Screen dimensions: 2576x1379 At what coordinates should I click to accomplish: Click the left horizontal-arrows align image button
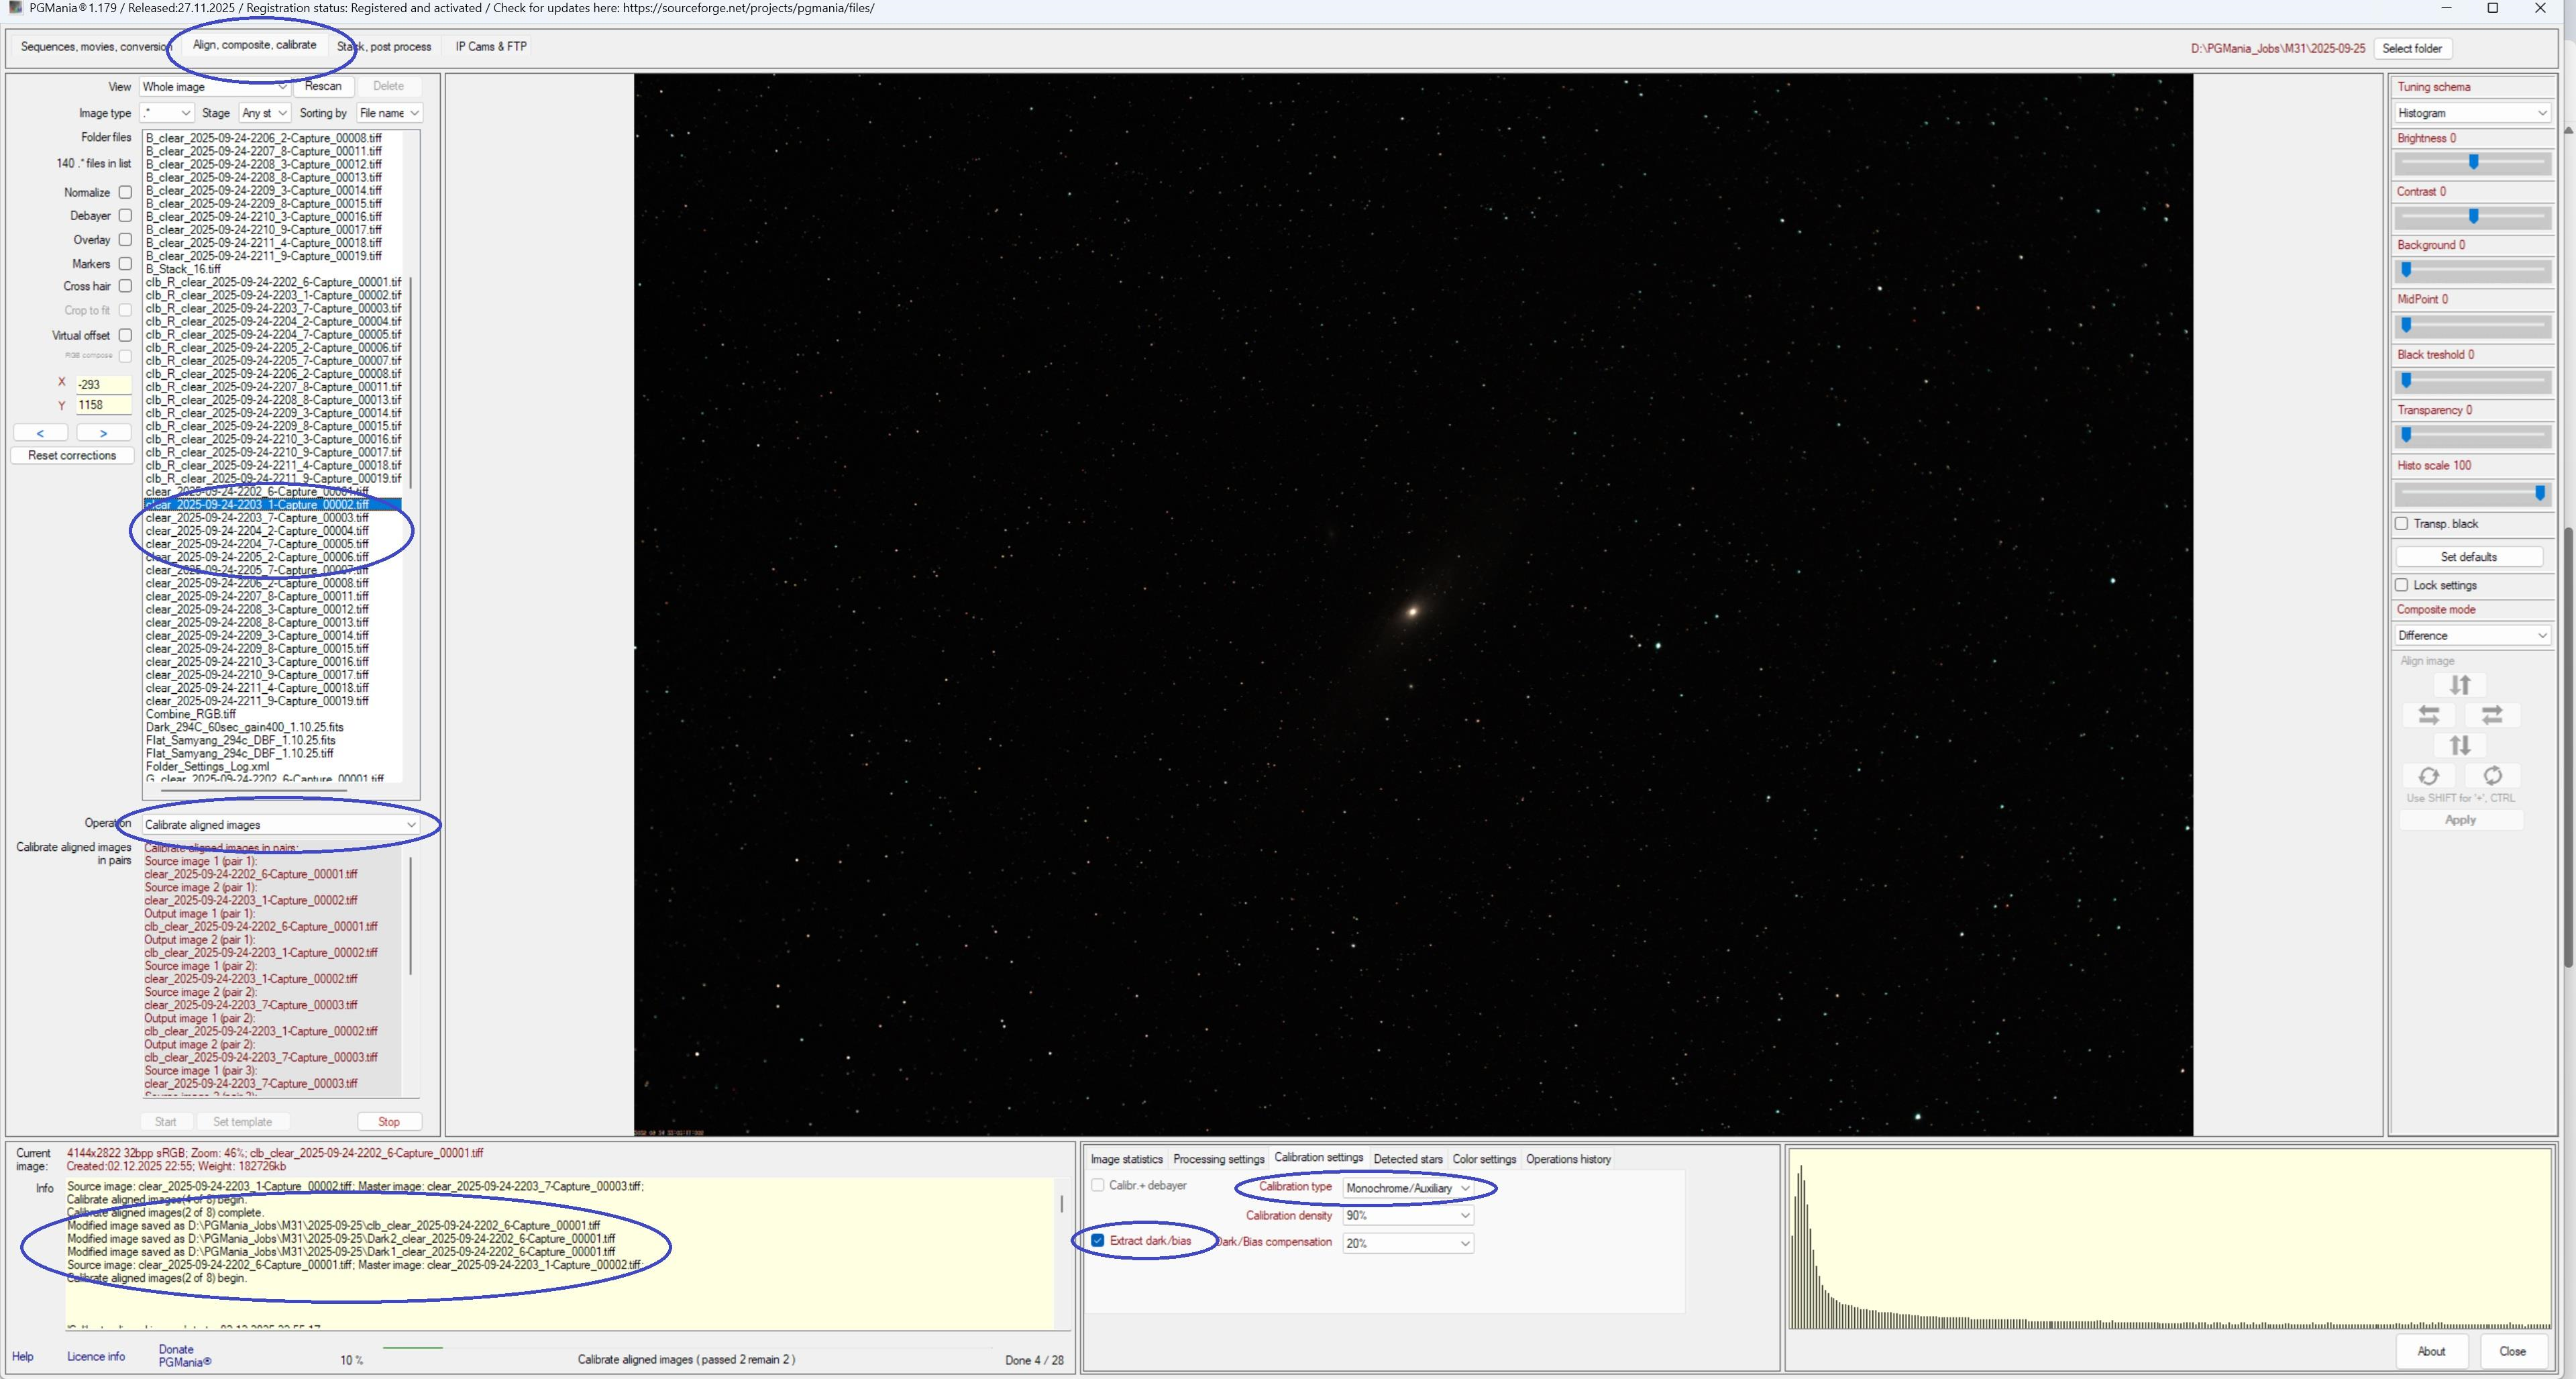2428,715
